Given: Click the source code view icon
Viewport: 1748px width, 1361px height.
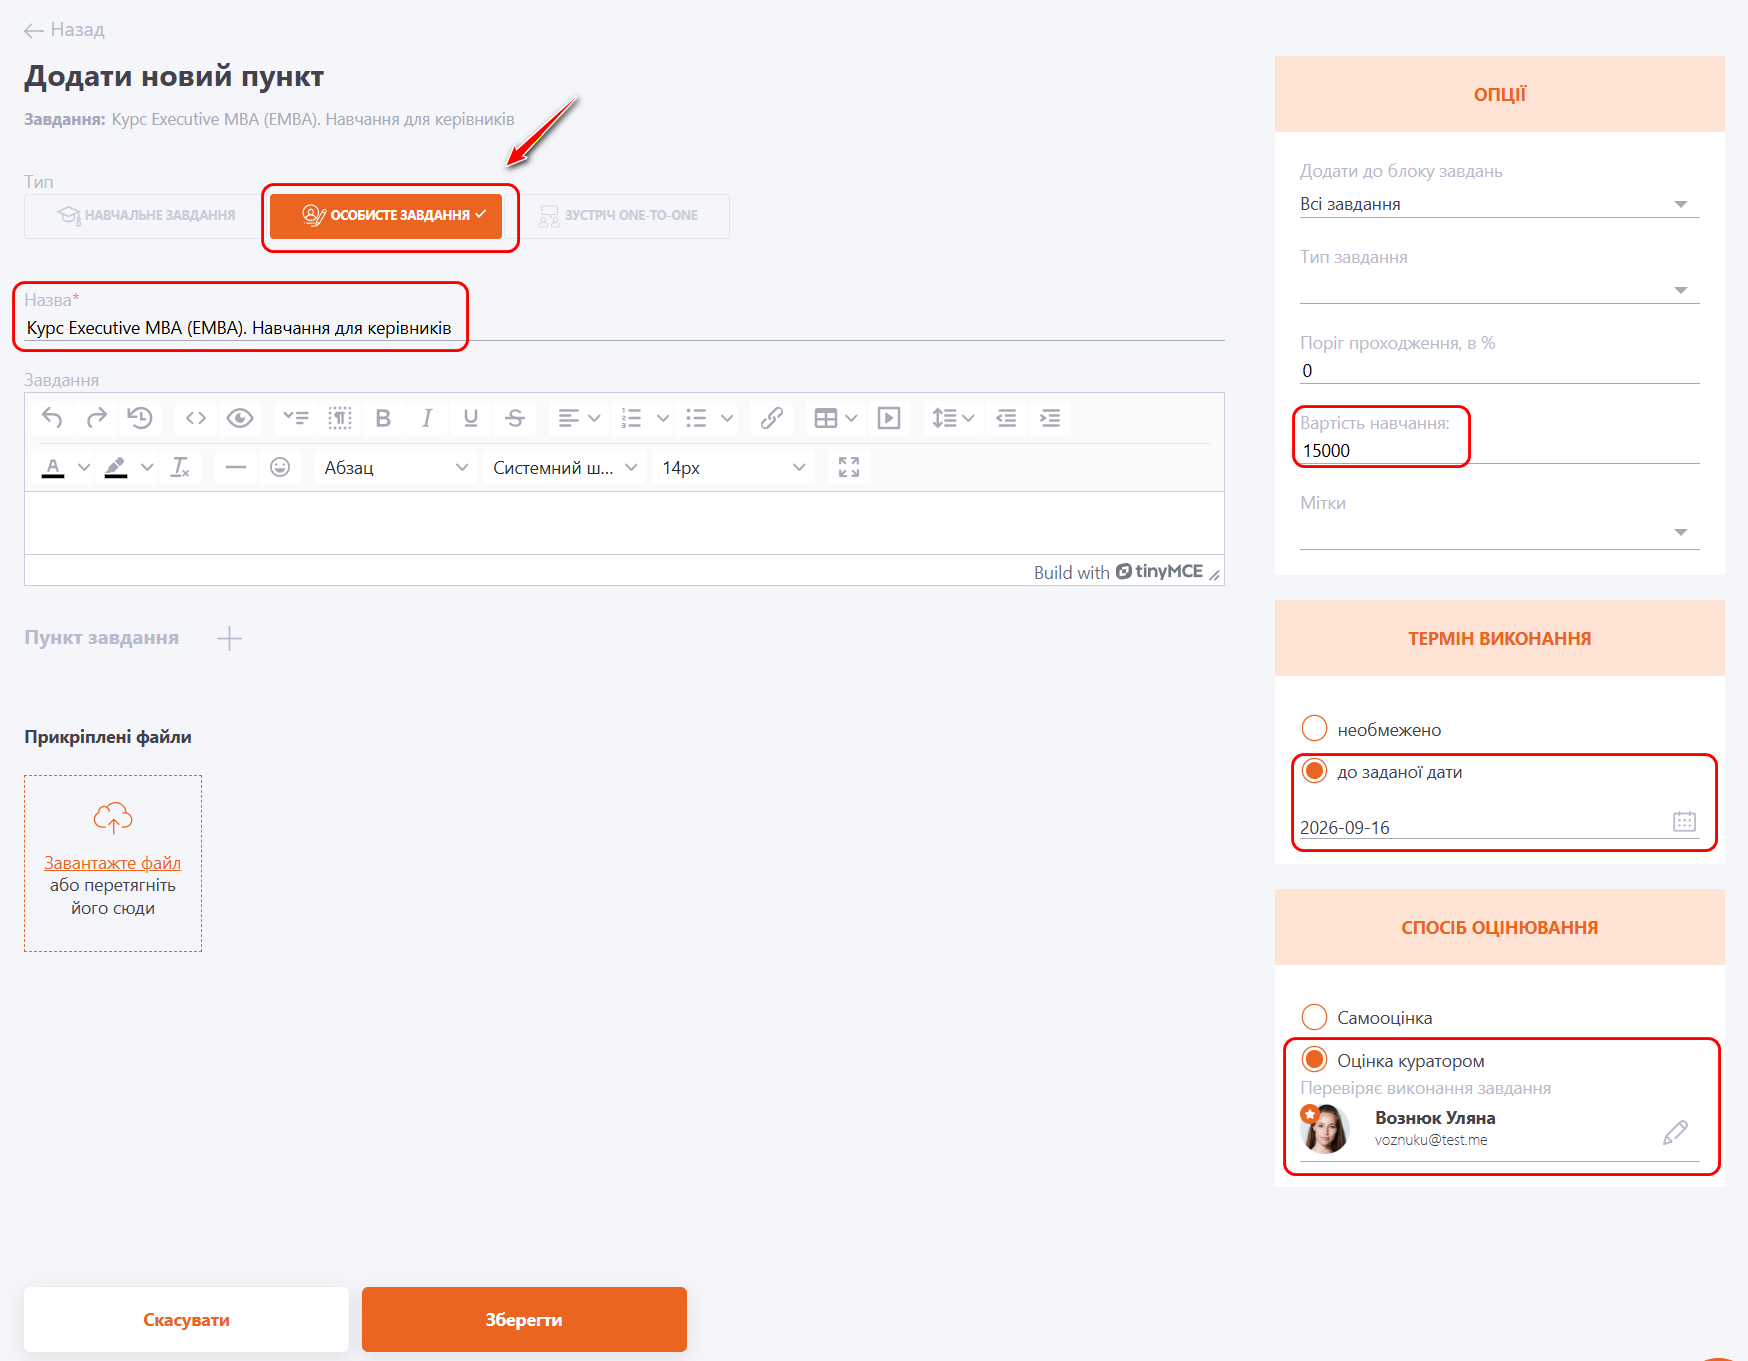Looking at the screenshot, I should (196, 418).
